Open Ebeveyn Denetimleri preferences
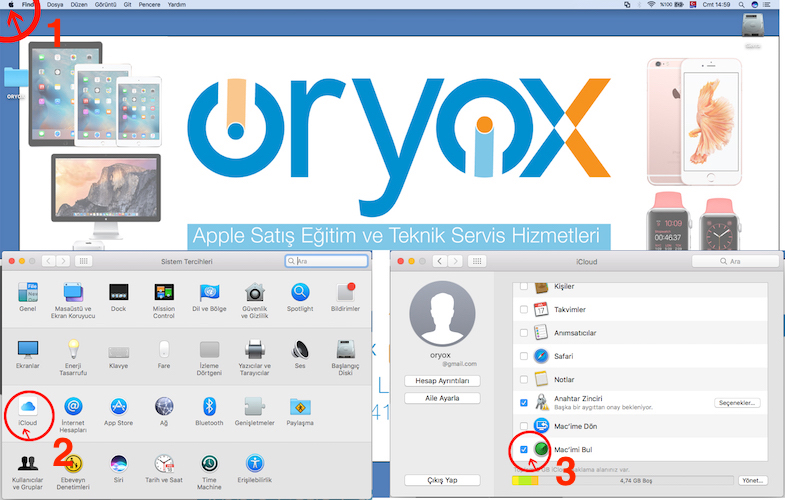 [73, 471]
